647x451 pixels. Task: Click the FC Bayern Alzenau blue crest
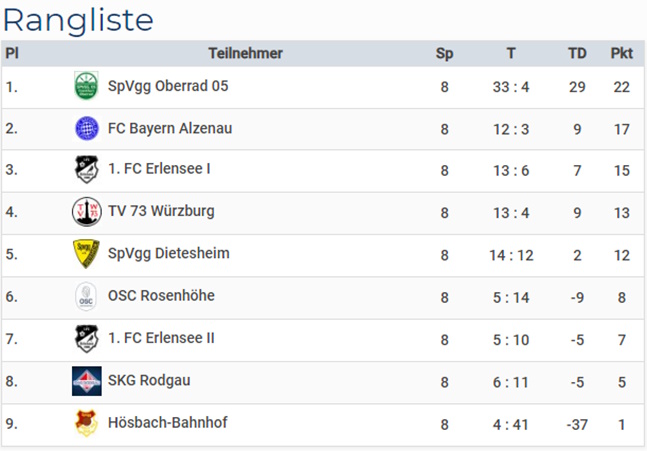[x=87, y=128]
